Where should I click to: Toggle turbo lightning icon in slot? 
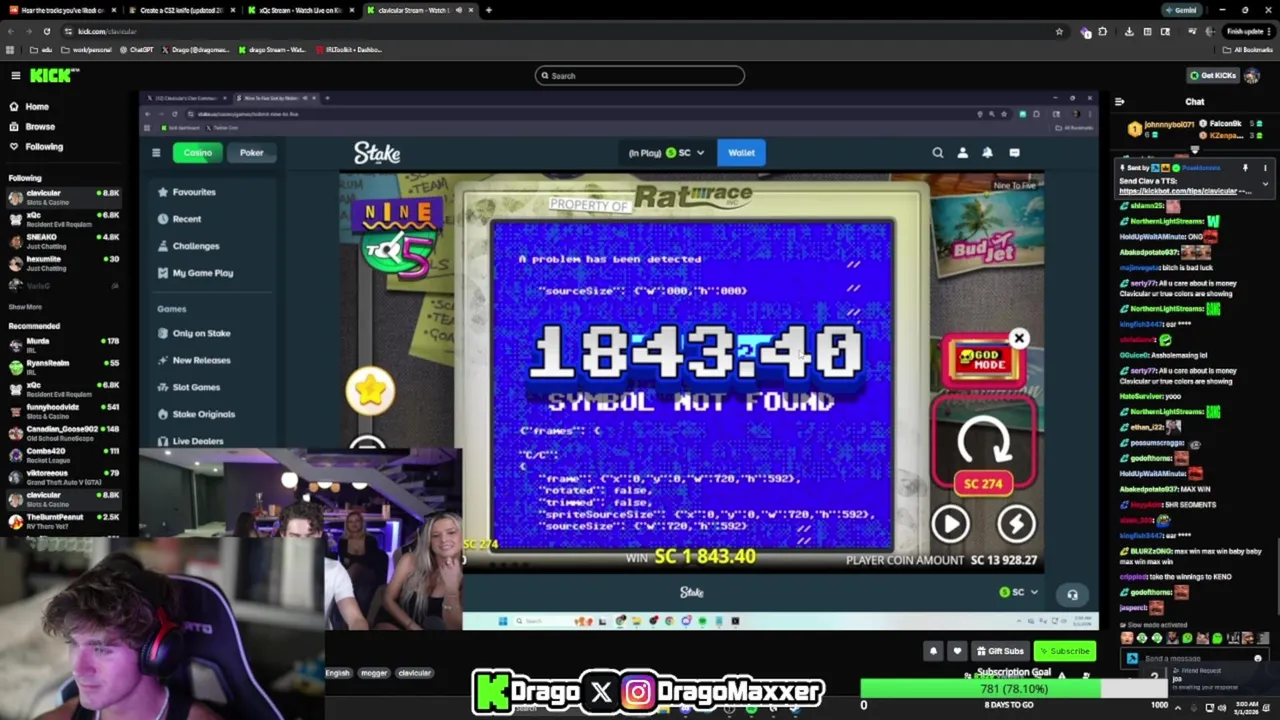1016,524
